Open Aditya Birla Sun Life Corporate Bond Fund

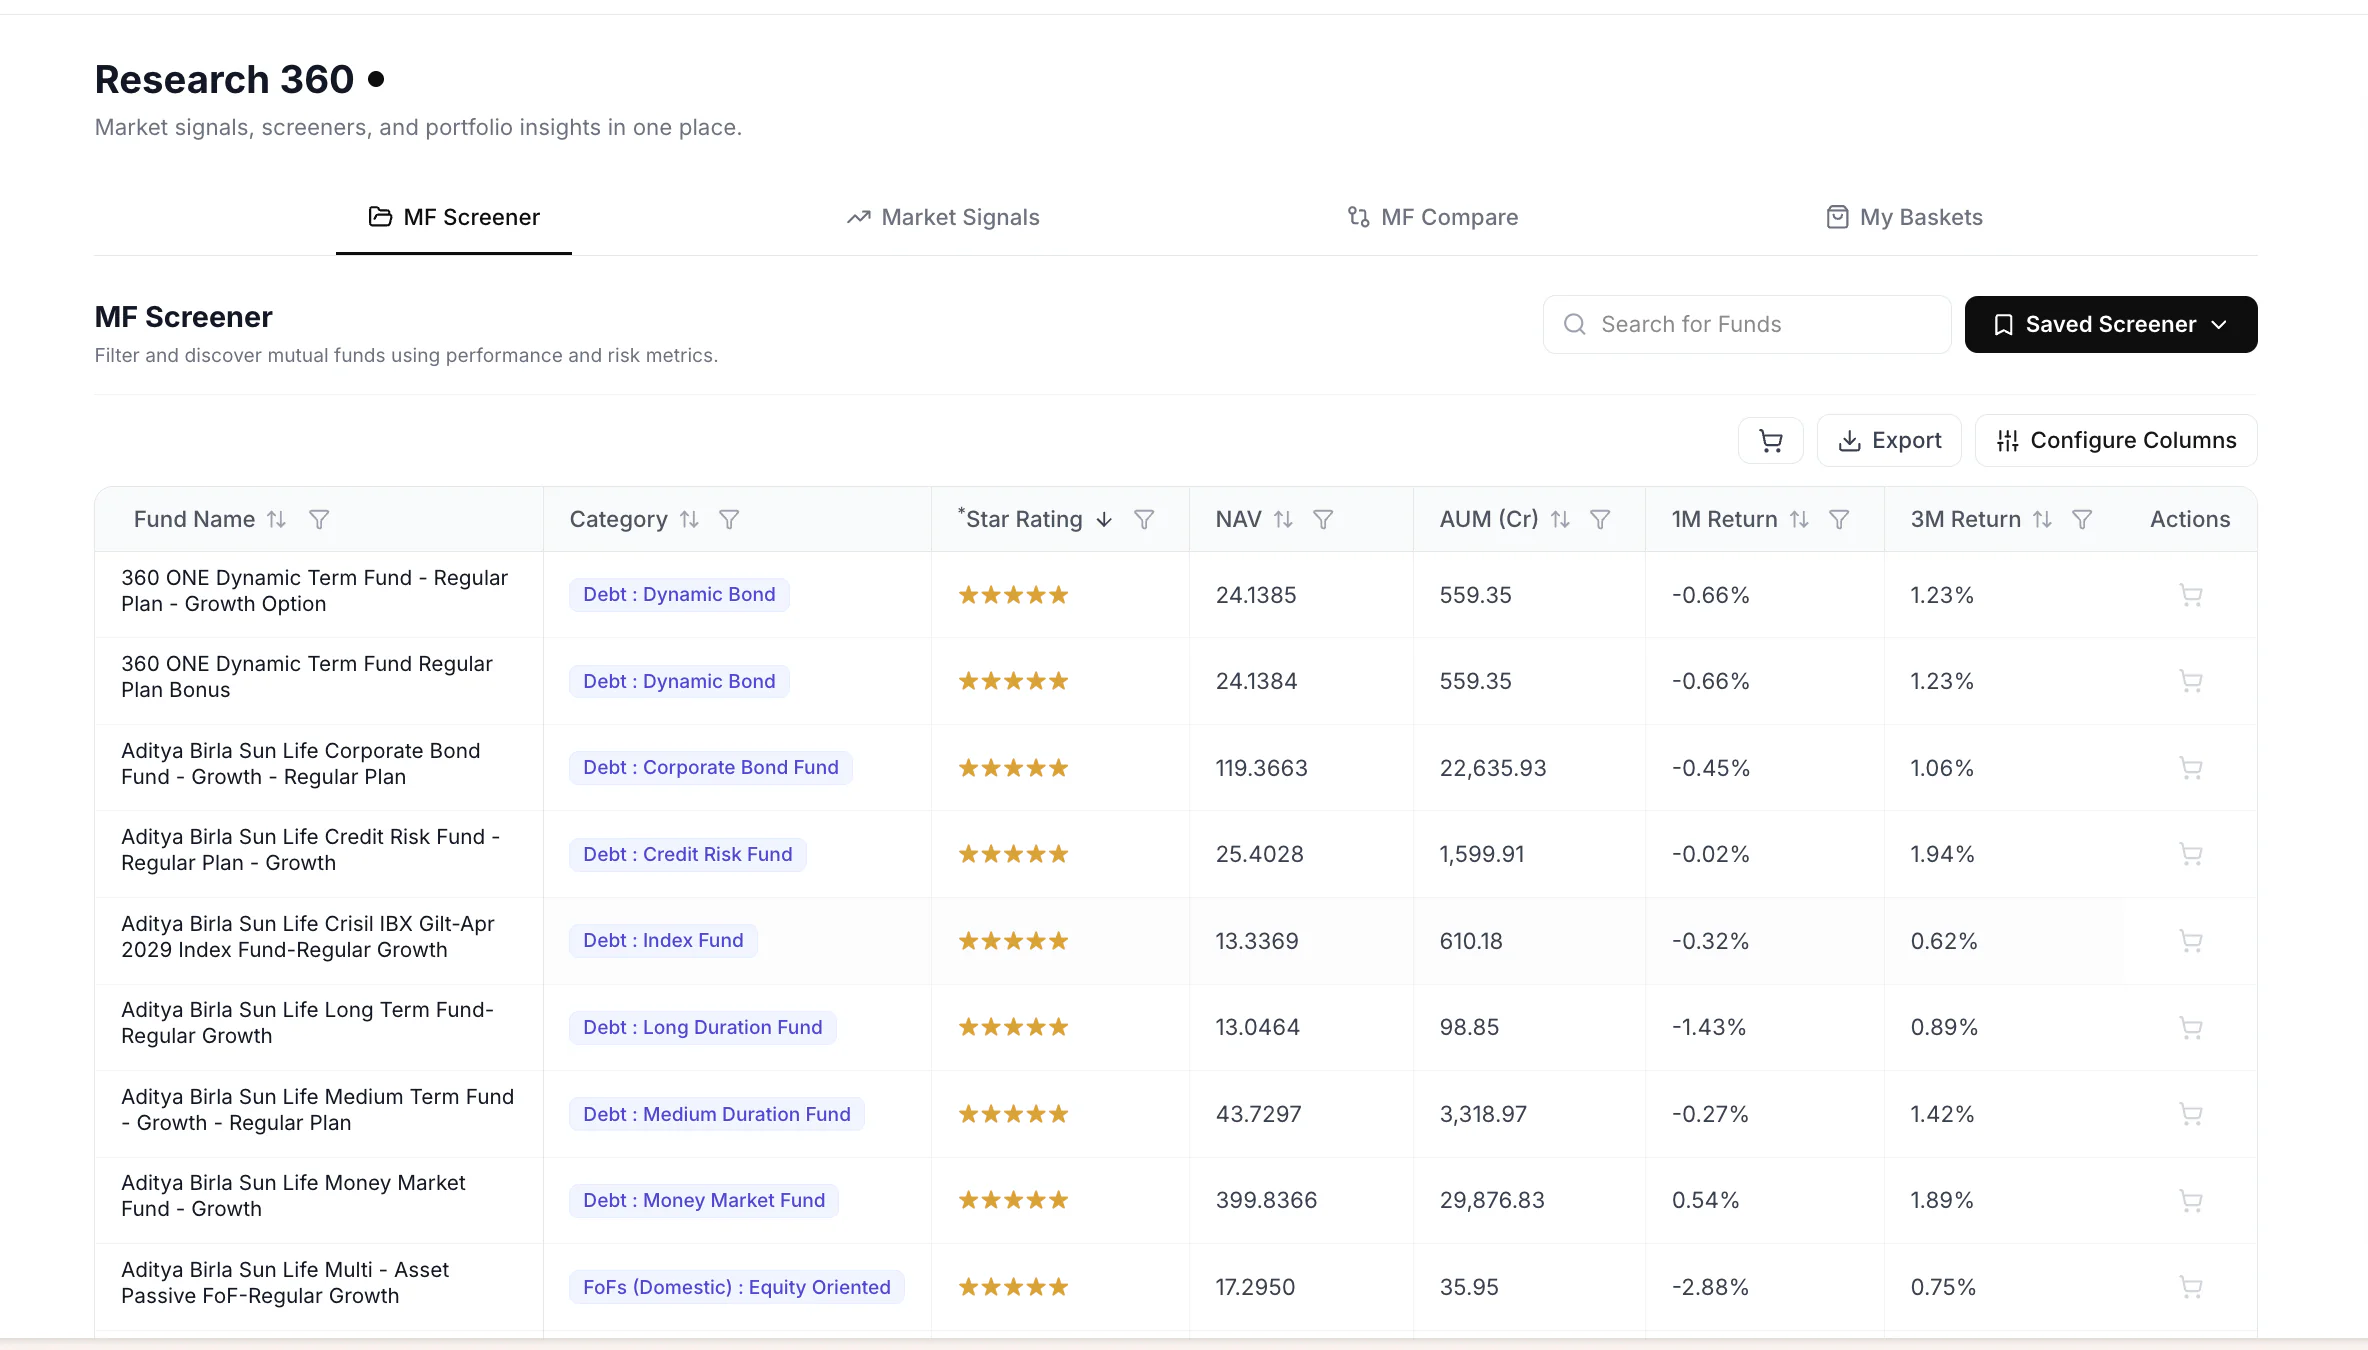click(x=301, y=764)
